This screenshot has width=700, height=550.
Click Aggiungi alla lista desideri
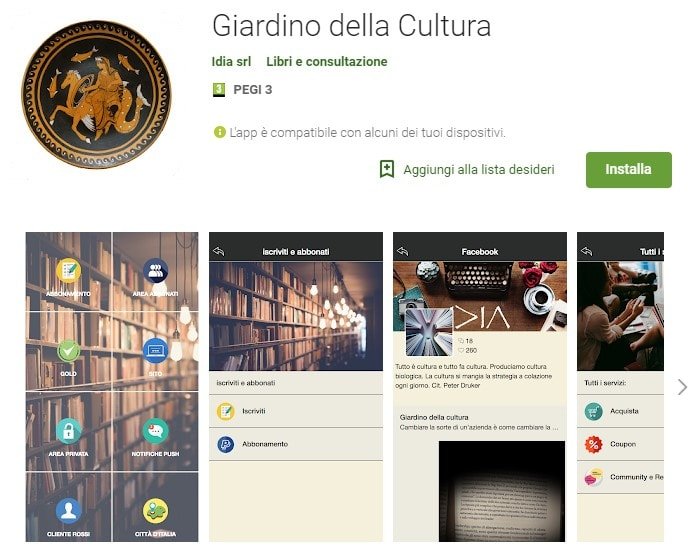(479, 170)
